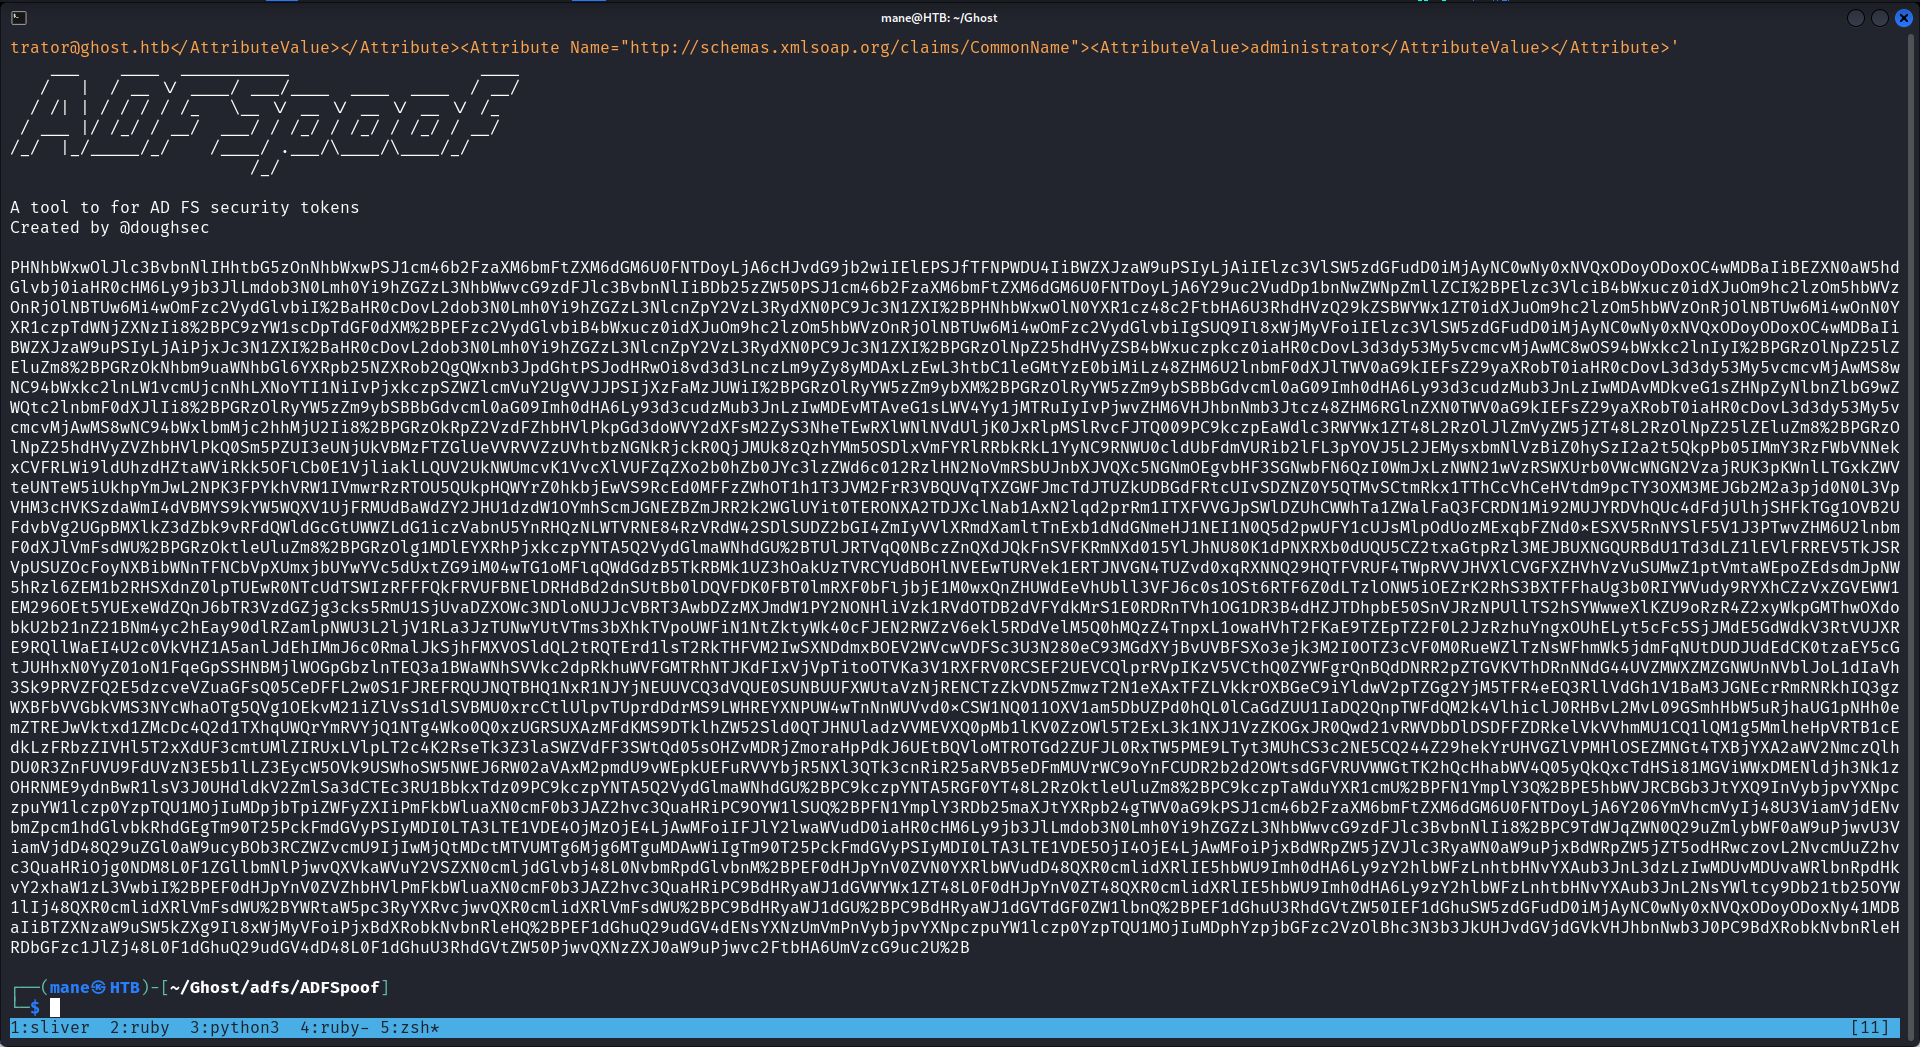Screen dimensions: 1920x1047
Task: Click the terminal icon in the title bar
Action: (x=19, y=18)
